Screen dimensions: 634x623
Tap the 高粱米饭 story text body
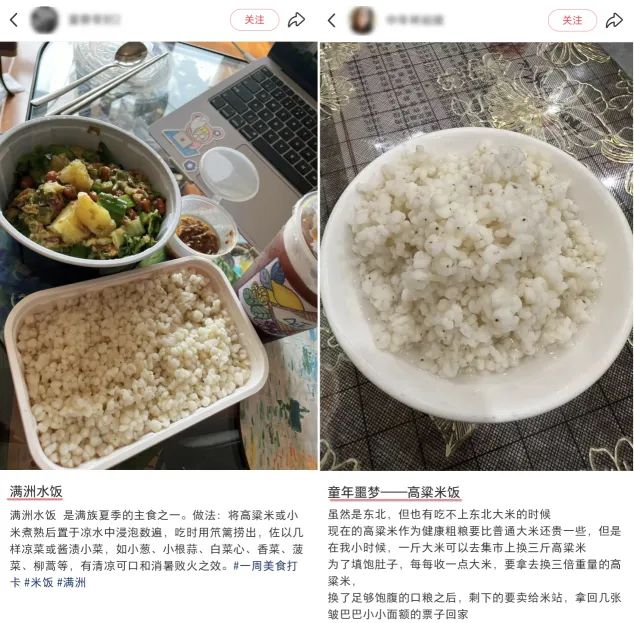474,564
